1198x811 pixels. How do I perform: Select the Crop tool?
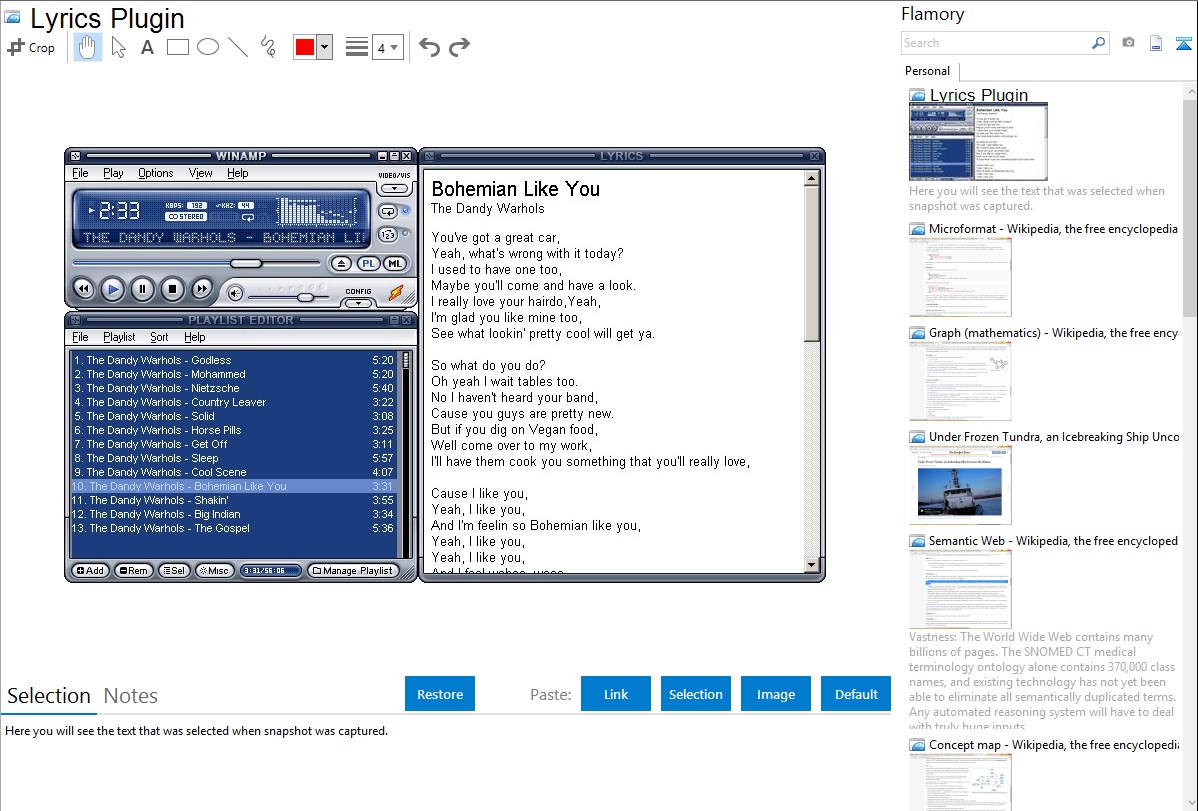31,47
